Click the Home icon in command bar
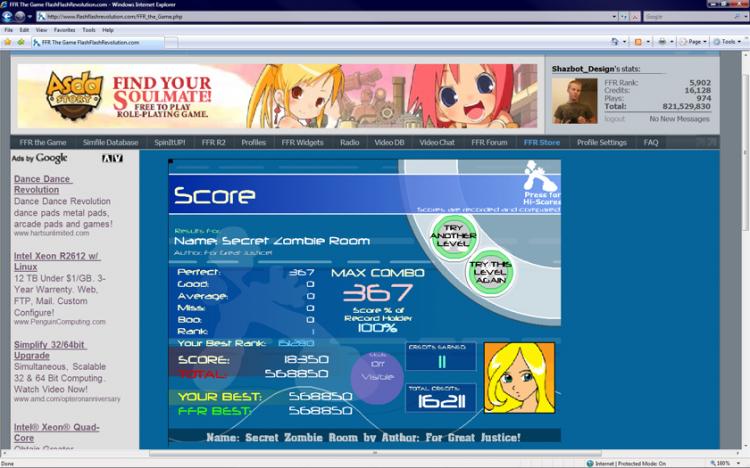The height and width of the screenshot is (468, 750). click(x=615, y=42)
